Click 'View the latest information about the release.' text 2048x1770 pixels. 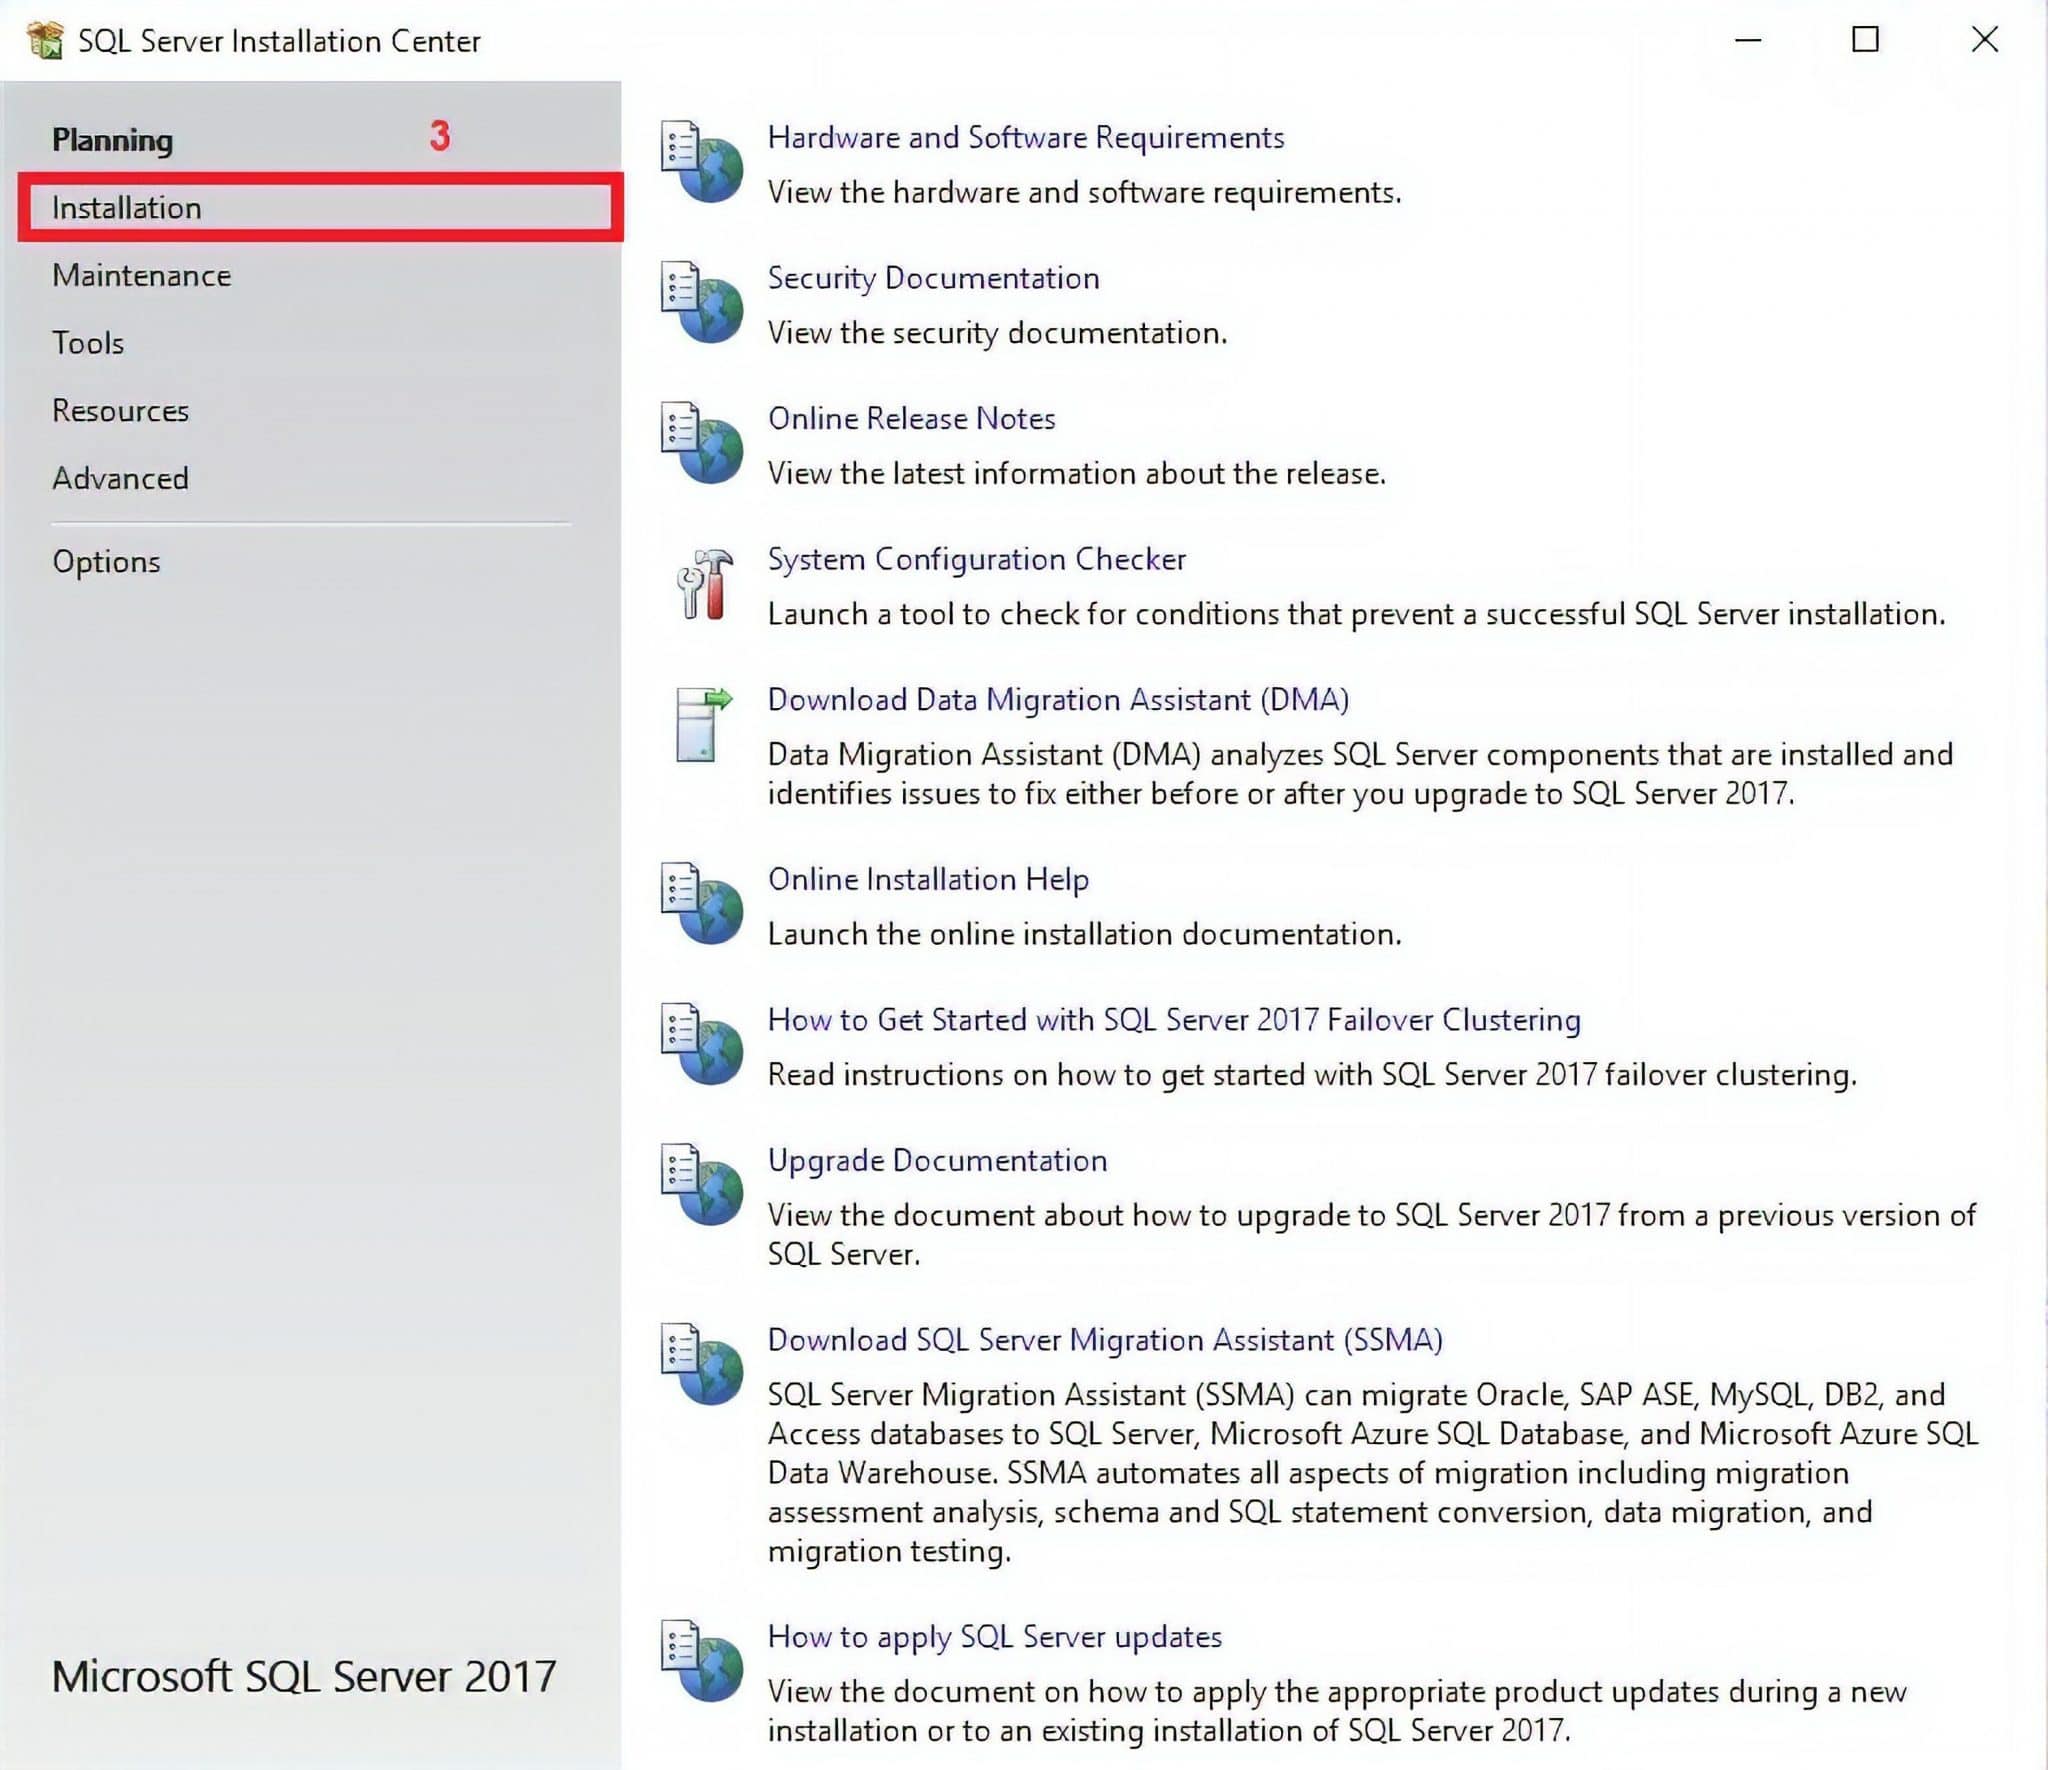1076,473
